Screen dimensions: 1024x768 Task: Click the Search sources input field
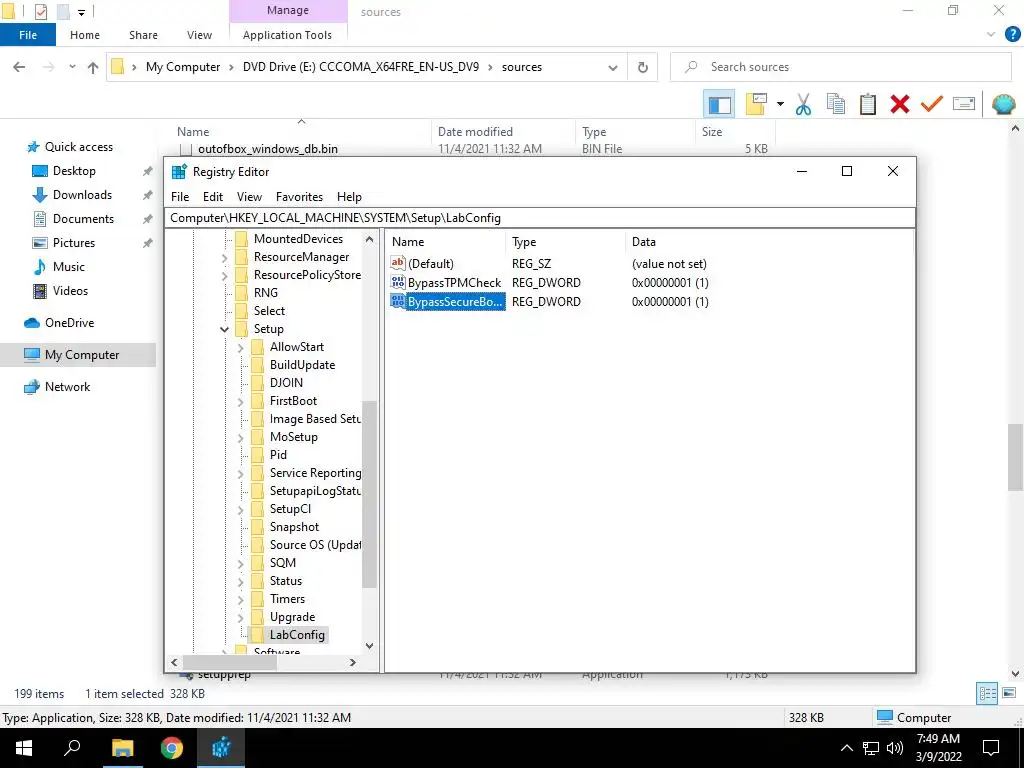click(x=840, y=67)
